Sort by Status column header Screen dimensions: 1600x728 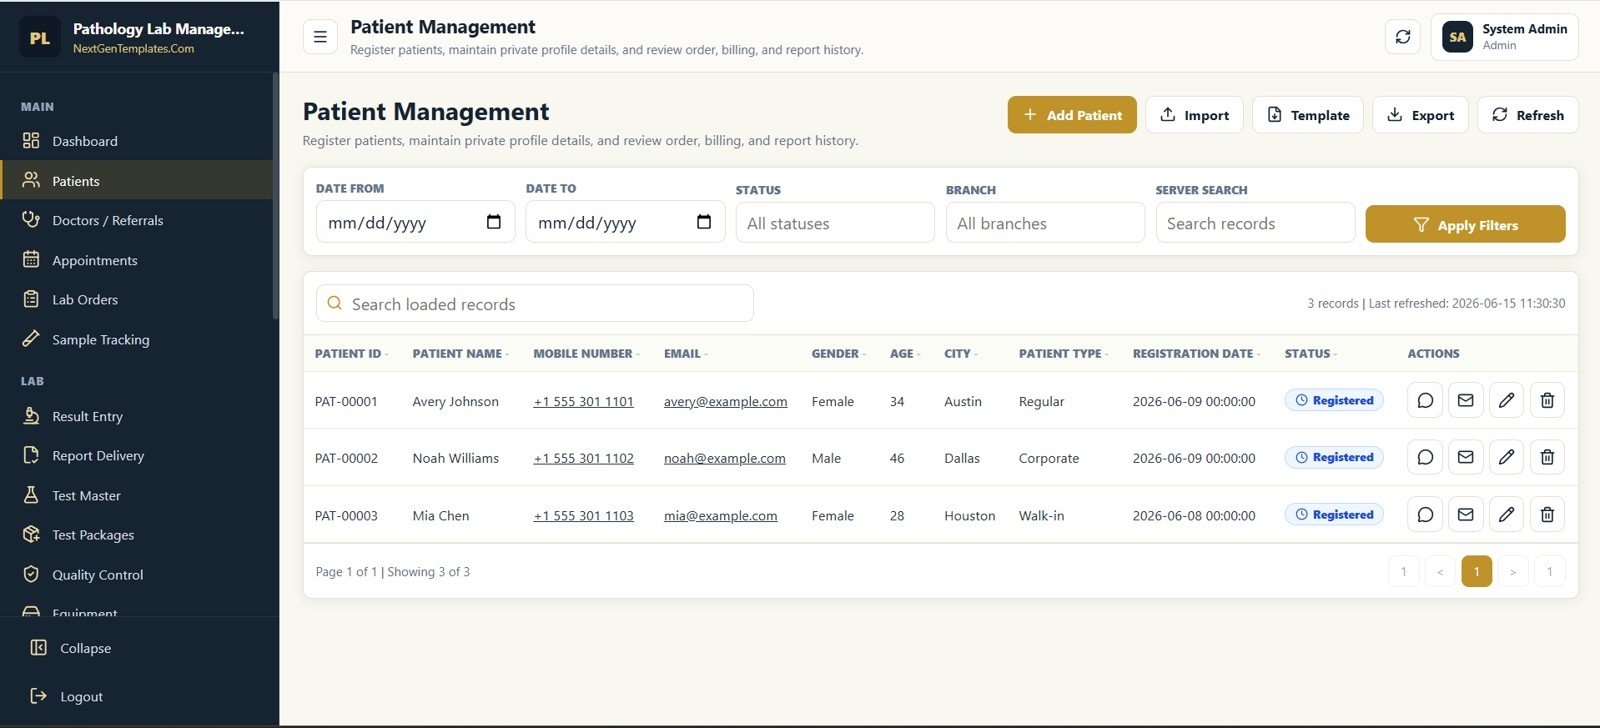(x=1310, y=354)
